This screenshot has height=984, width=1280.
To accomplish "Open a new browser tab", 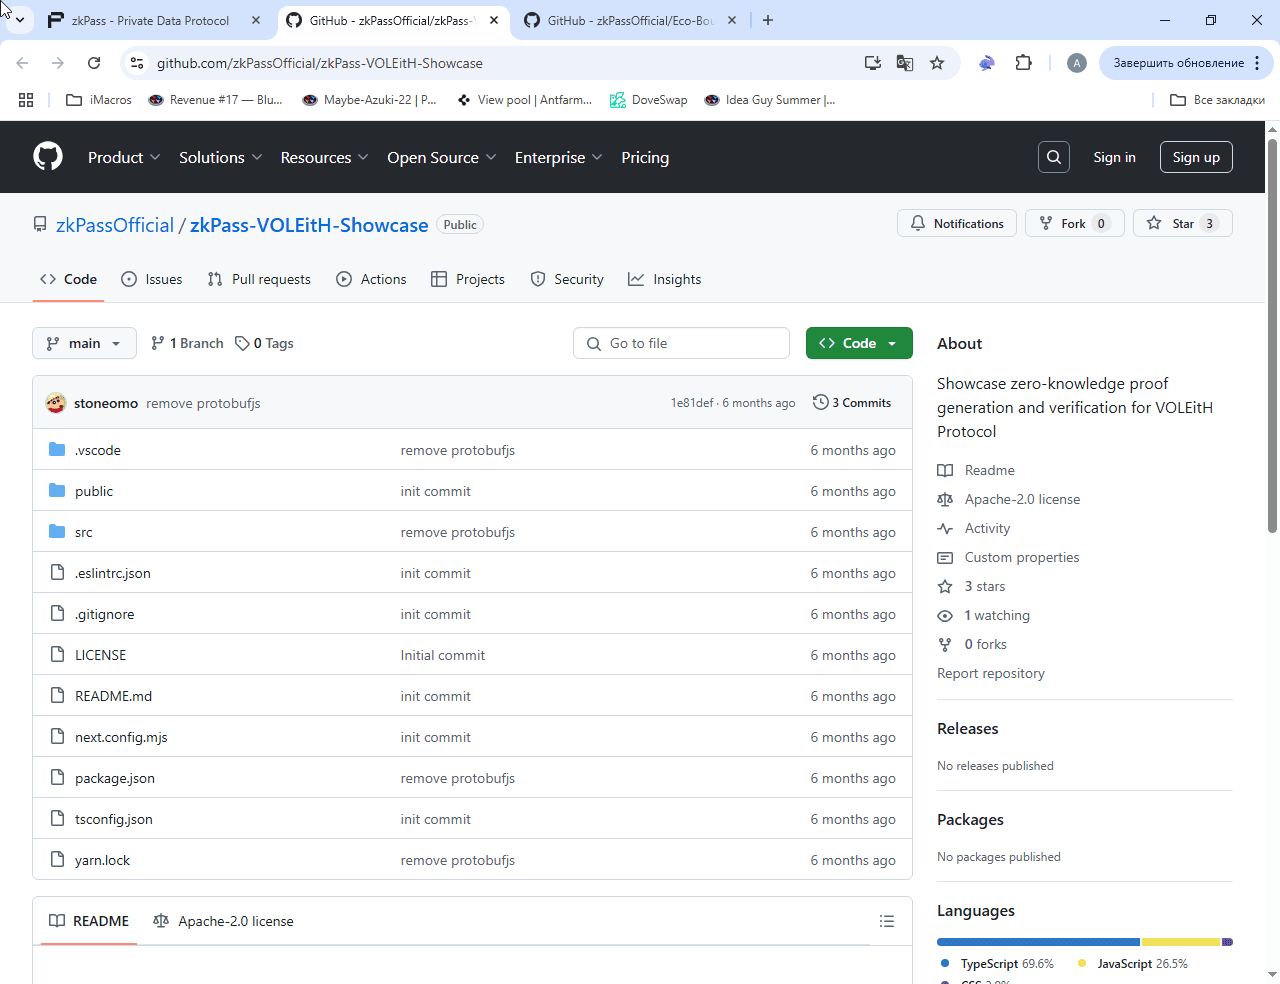I will (x=768, y=20).
